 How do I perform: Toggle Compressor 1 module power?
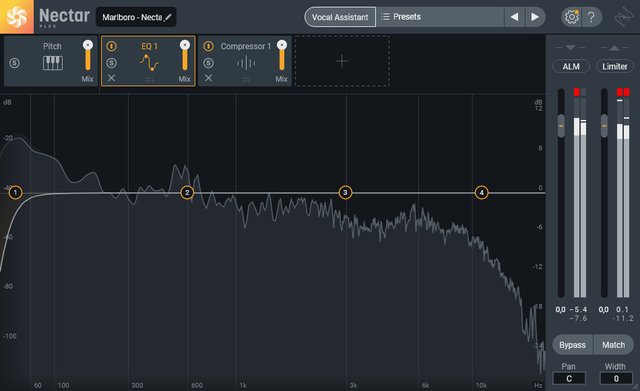pos(209,46)
